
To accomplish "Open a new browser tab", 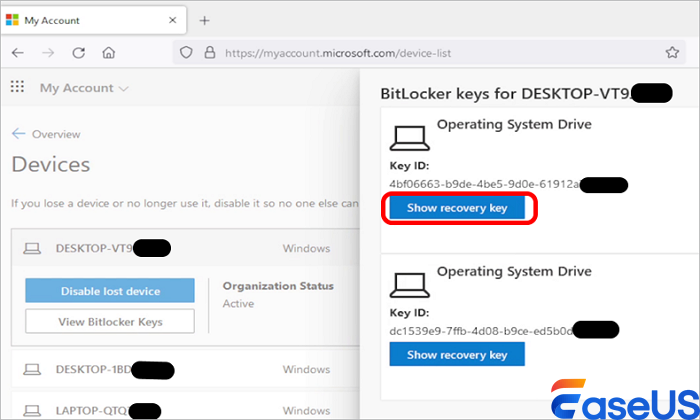I will [205, 20].
